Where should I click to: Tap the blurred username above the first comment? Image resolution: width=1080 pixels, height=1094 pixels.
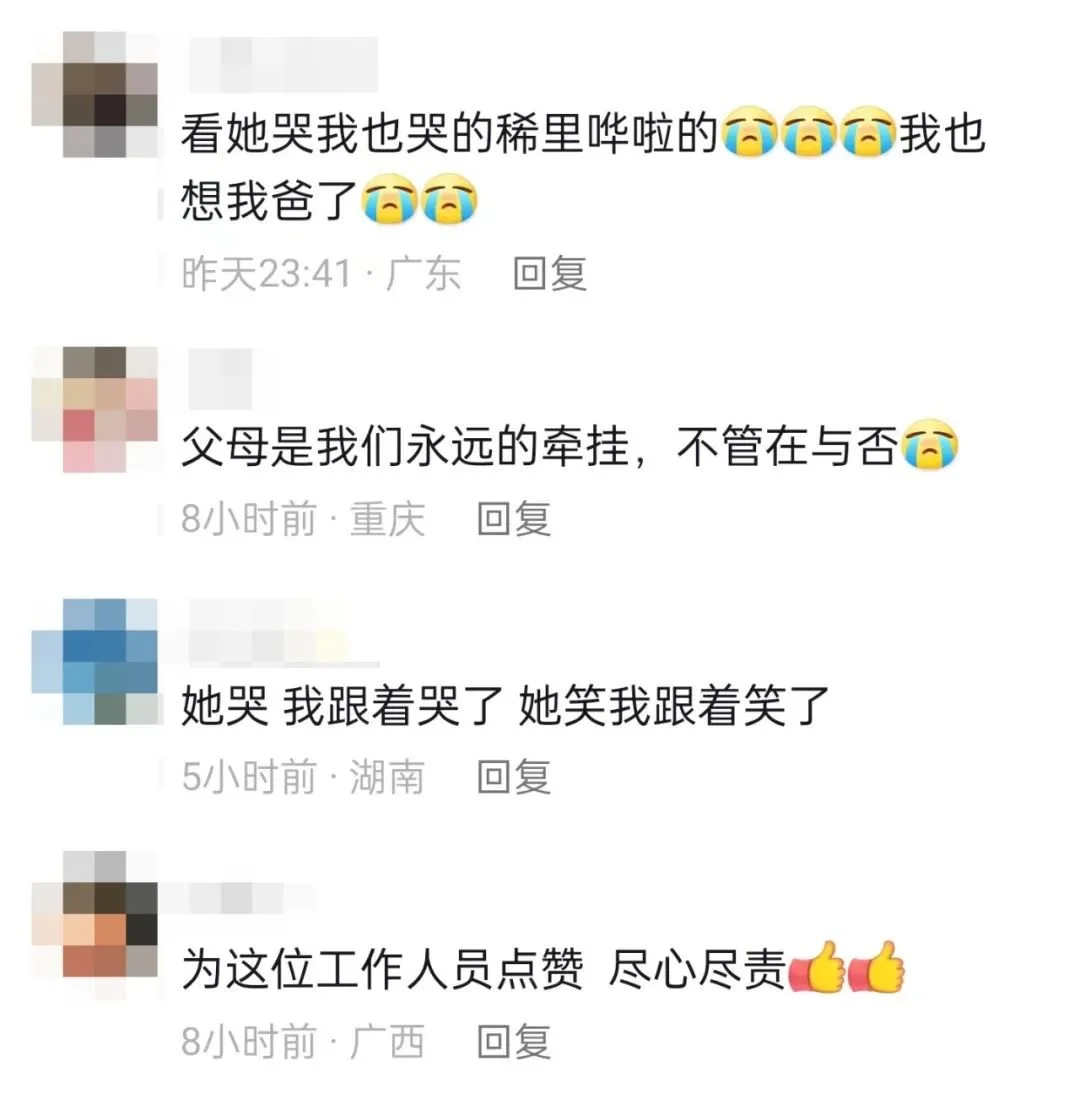pos(283,64)
